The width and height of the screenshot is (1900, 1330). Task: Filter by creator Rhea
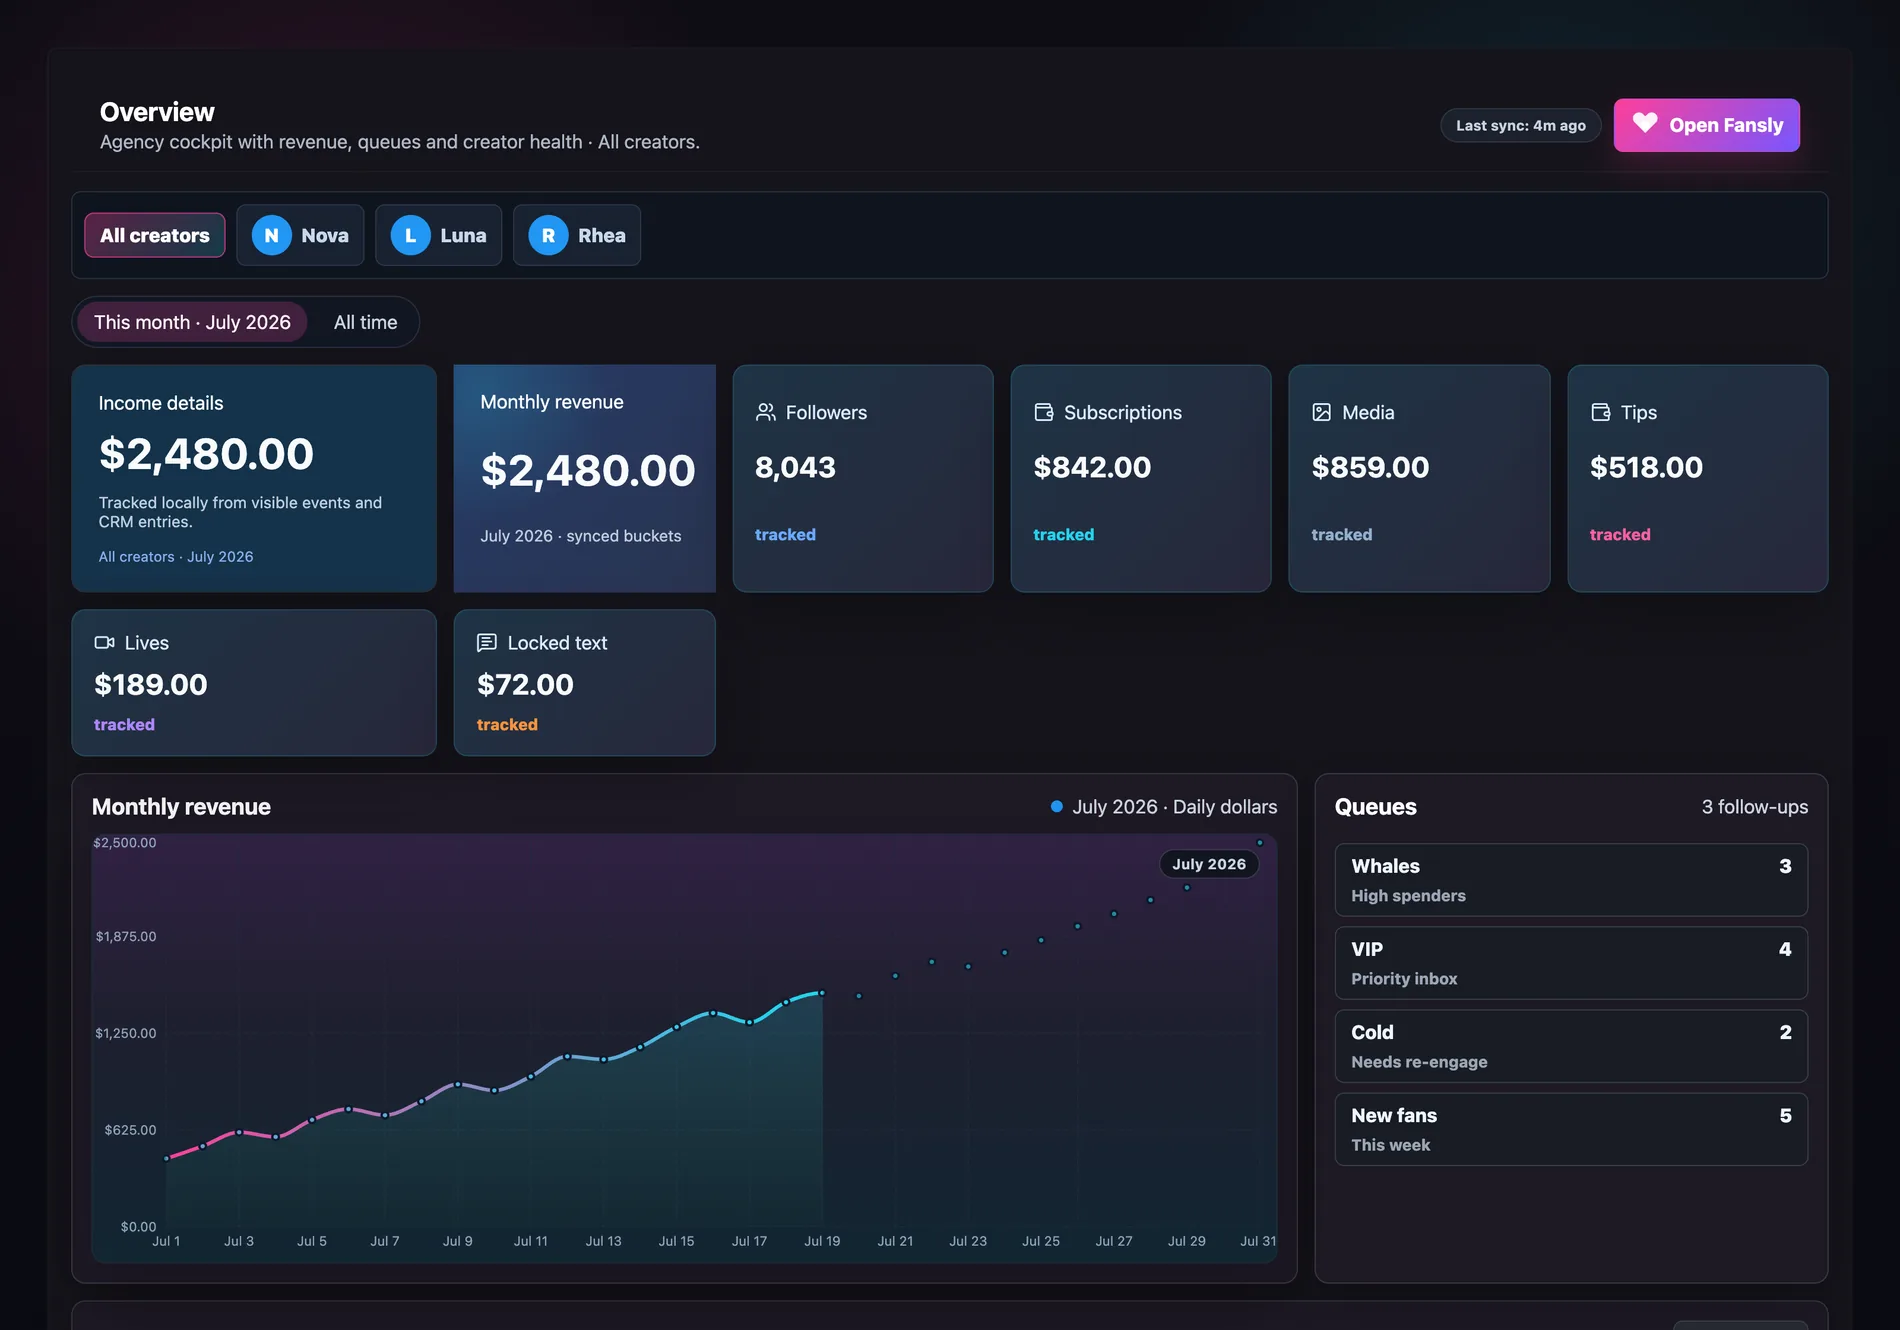pos(577,235)
